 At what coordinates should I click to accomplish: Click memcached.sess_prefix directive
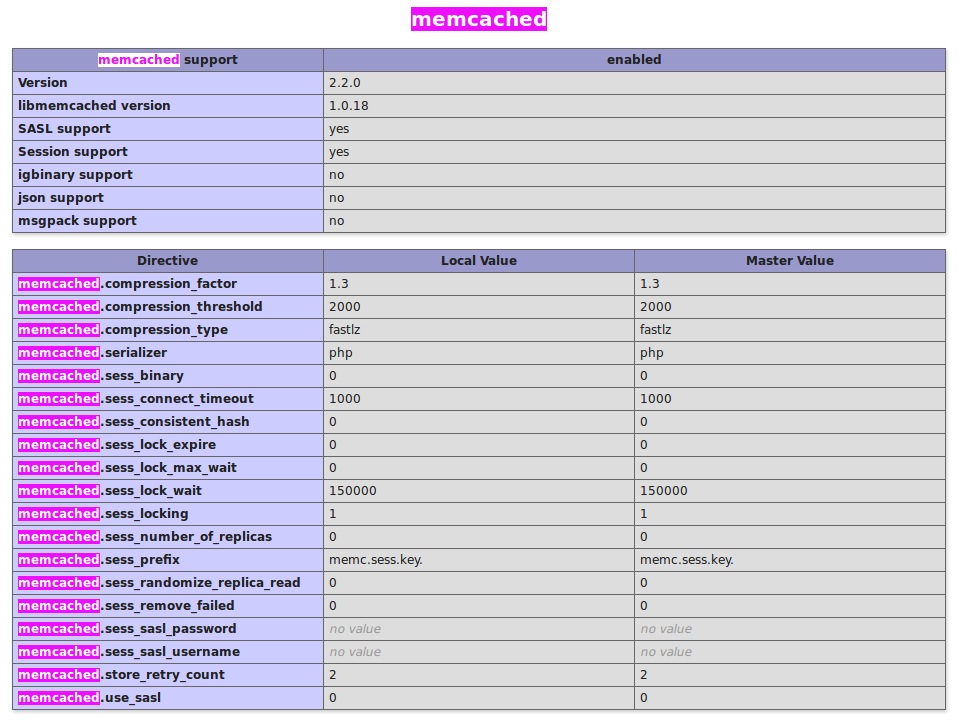click(x=99, y=559)
